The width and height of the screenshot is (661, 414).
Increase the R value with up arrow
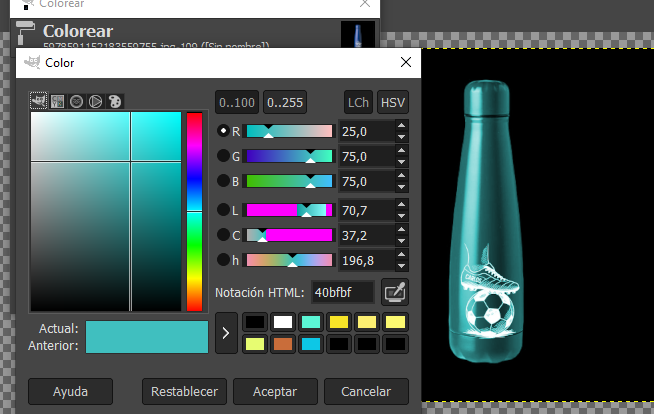tap(402, 126)
